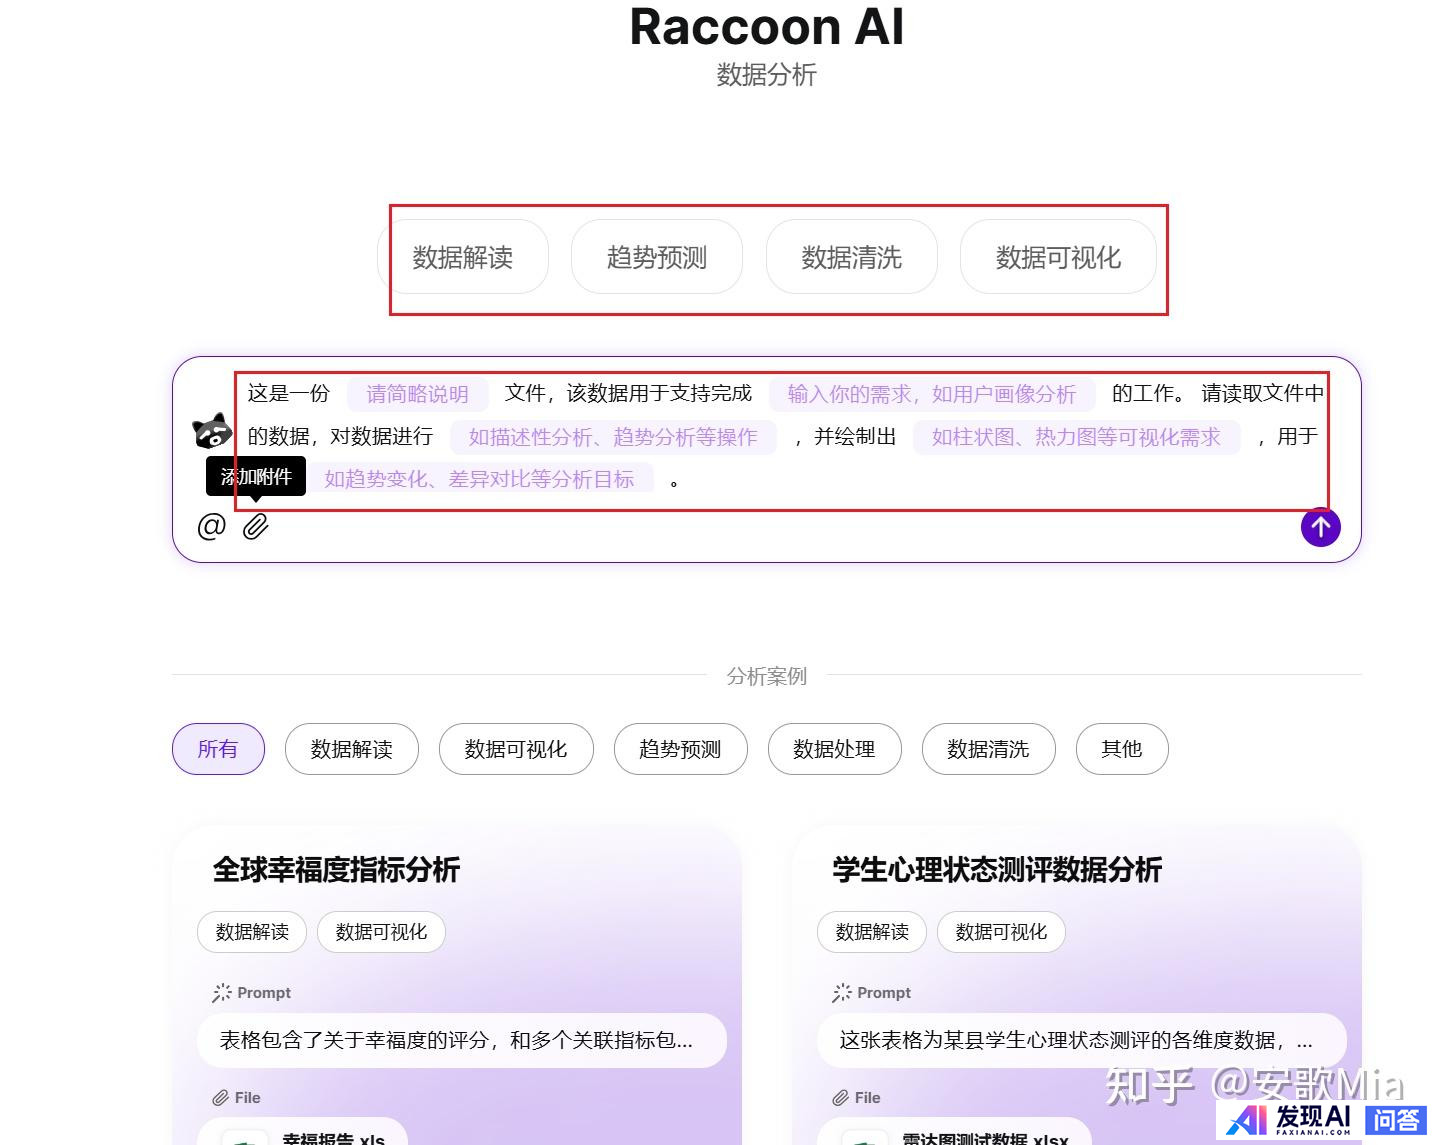This screenshot has height=1145, width=1442.
Task: Click 数据可视化 tag in 全球幸福度 card
Action: tap(381, 932)
